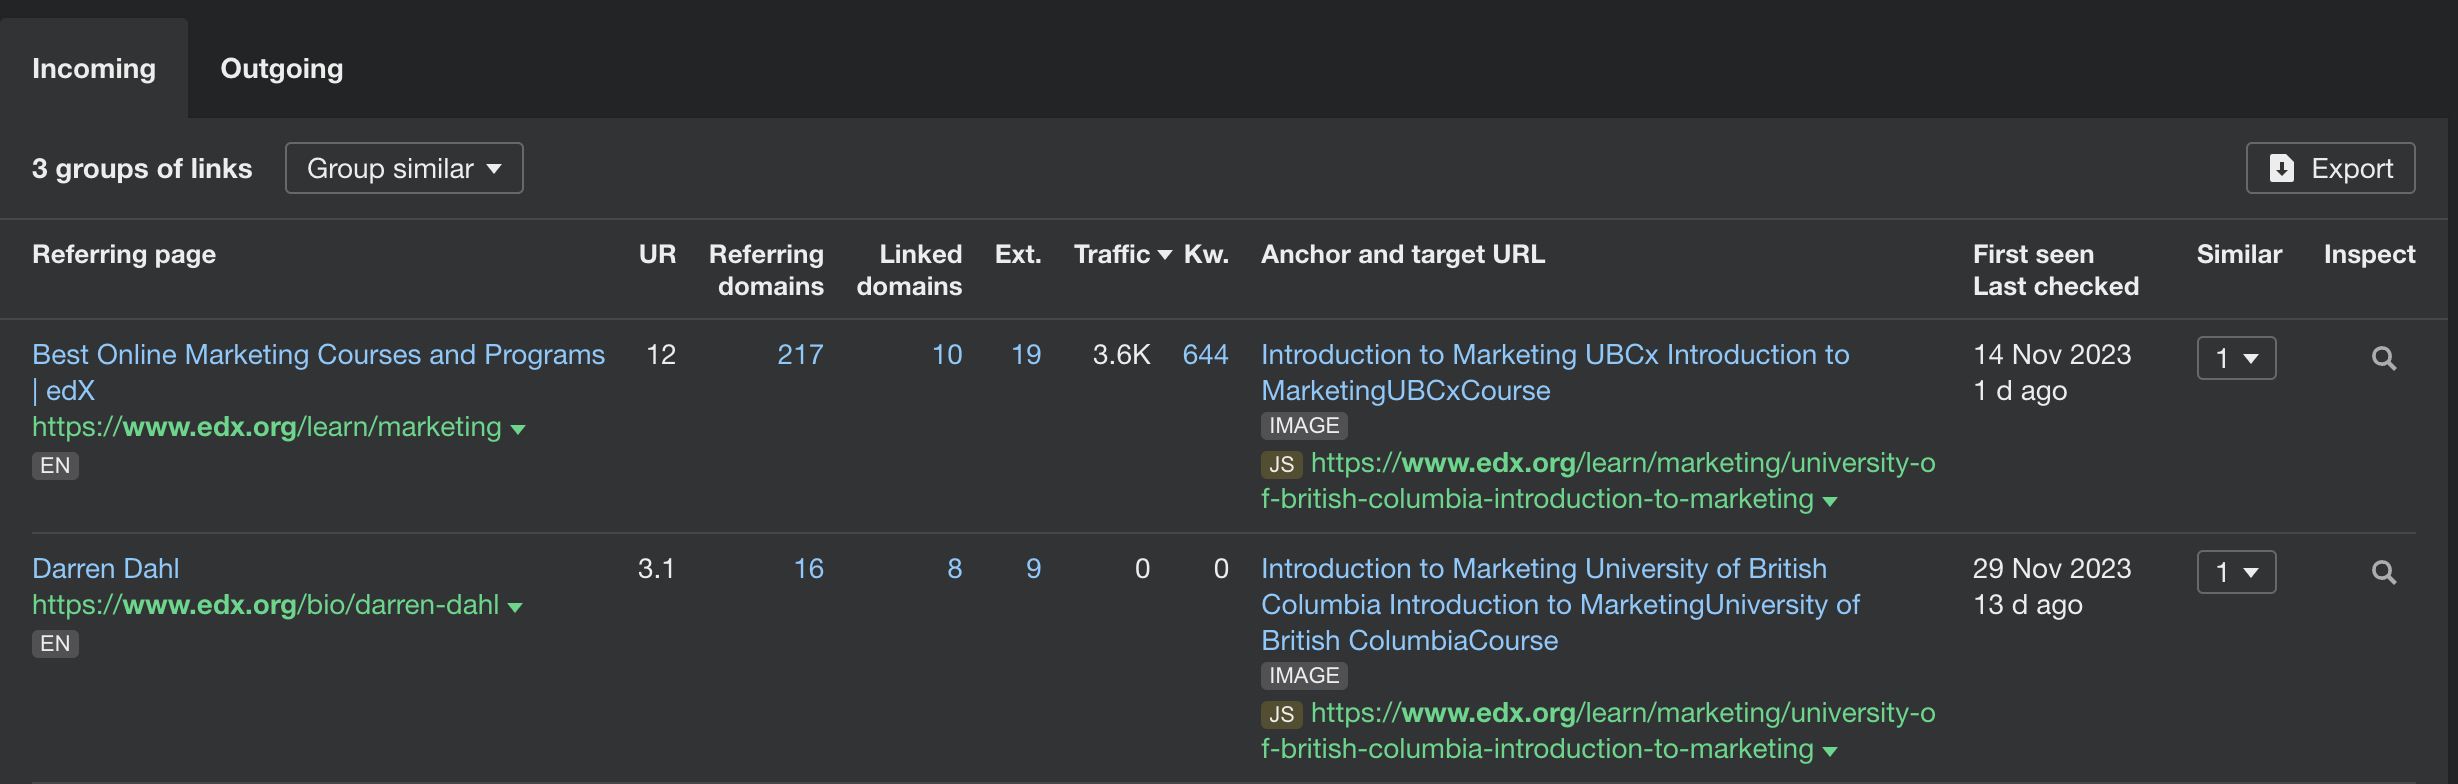Open first row anchor Introduction to Marketing UBCx
This screenshot has height=784, width=2458.
[x=1554, y=354]
